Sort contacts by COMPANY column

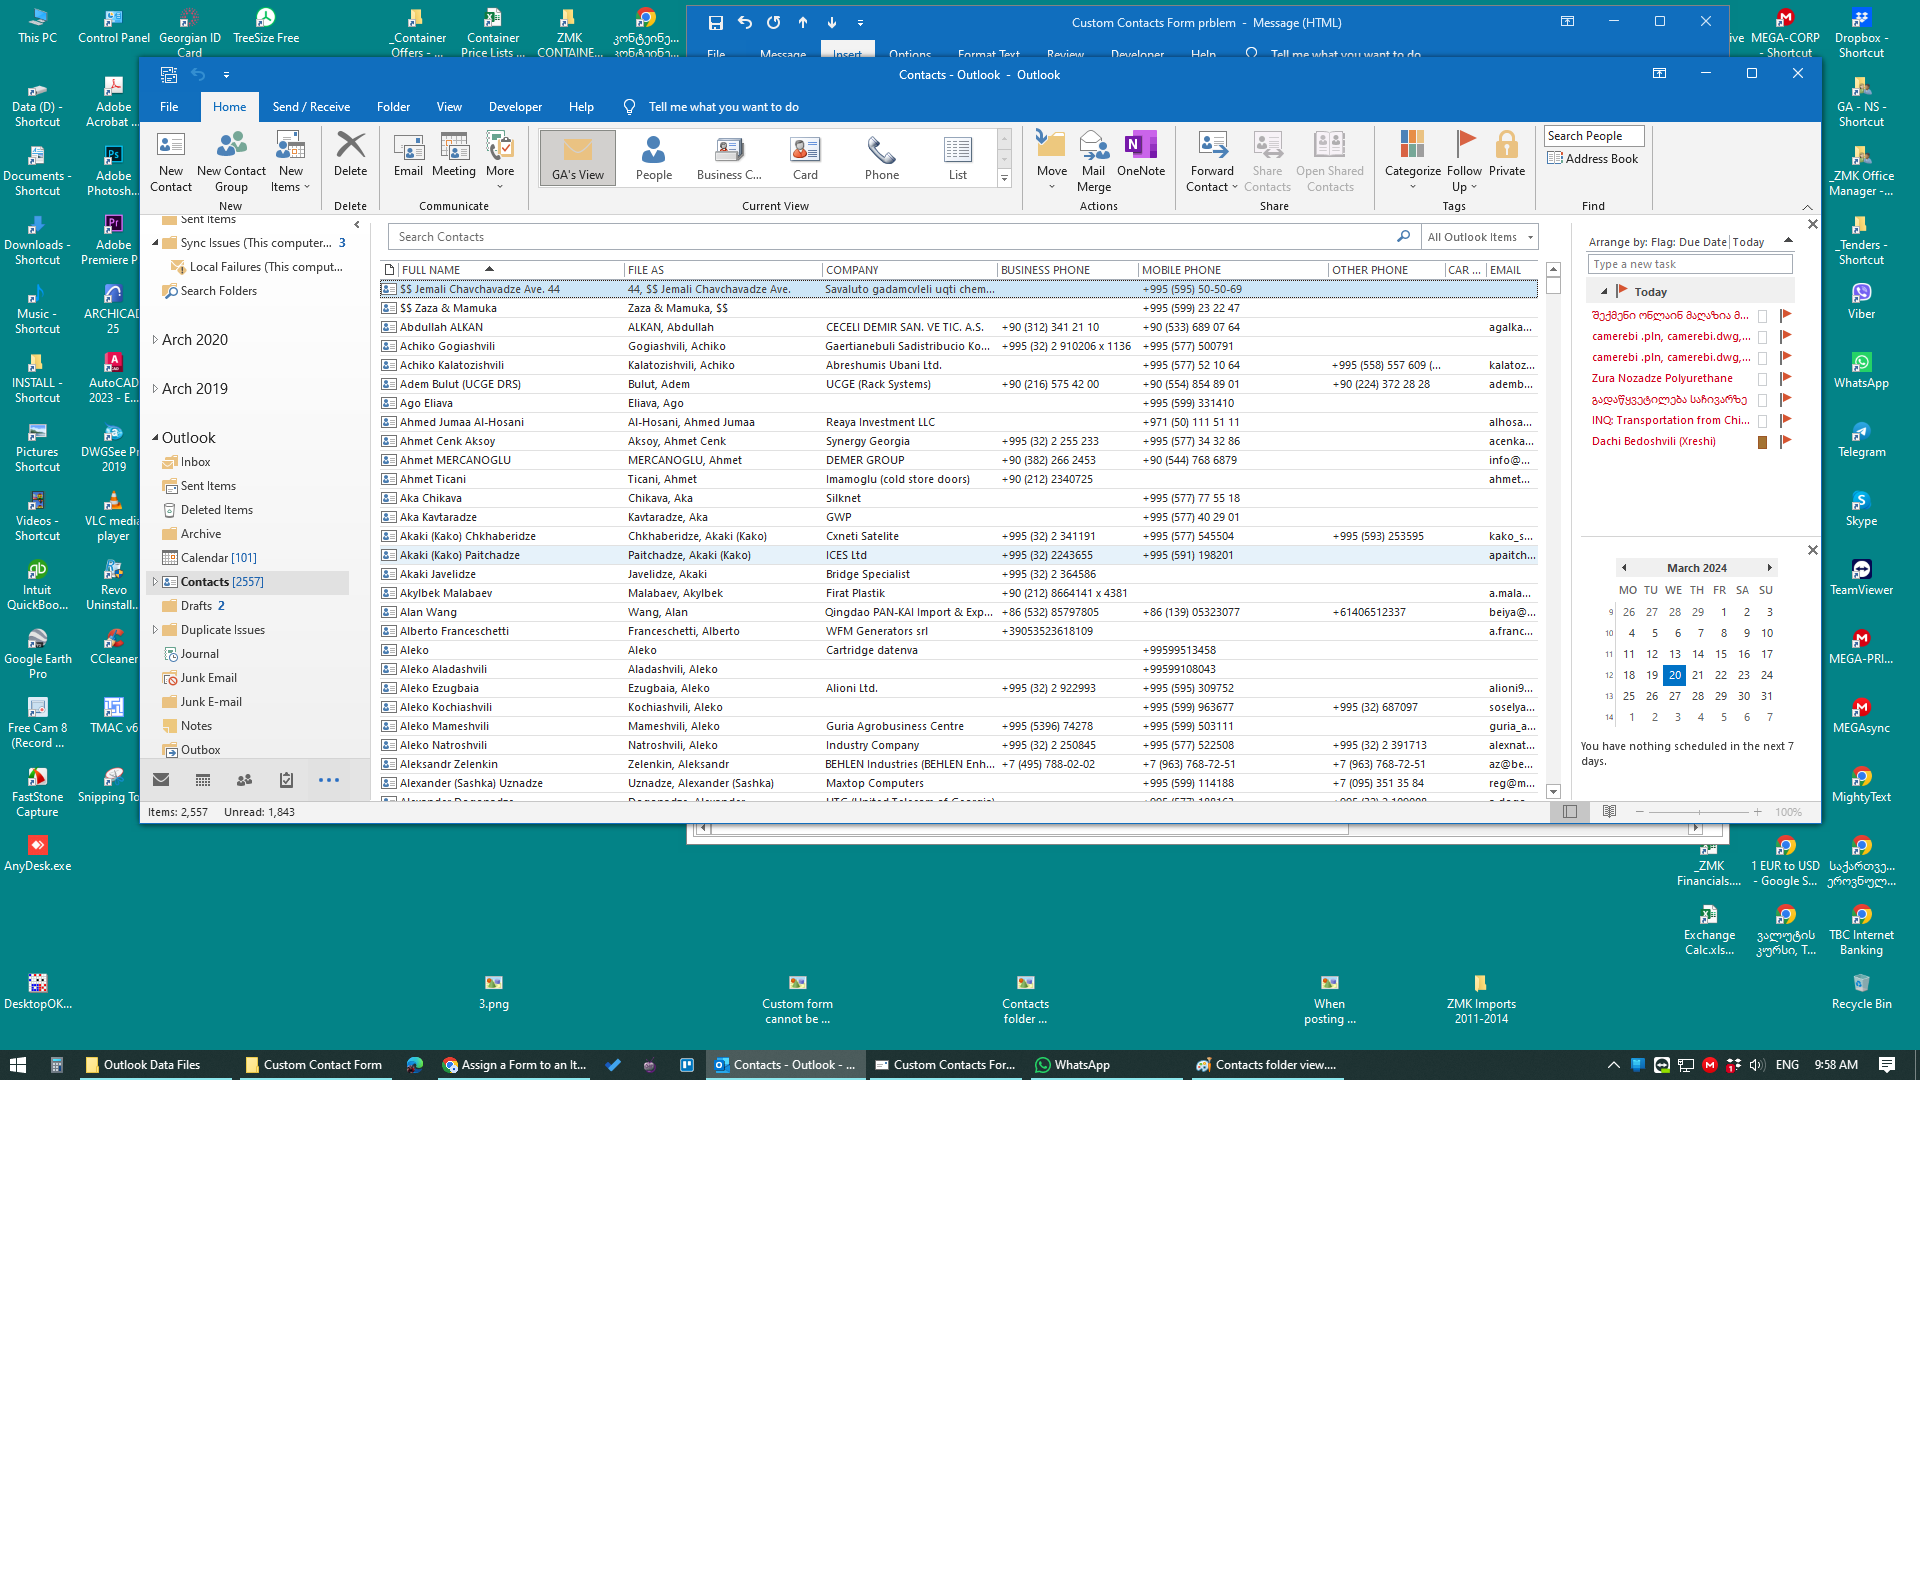click(909, 270)
